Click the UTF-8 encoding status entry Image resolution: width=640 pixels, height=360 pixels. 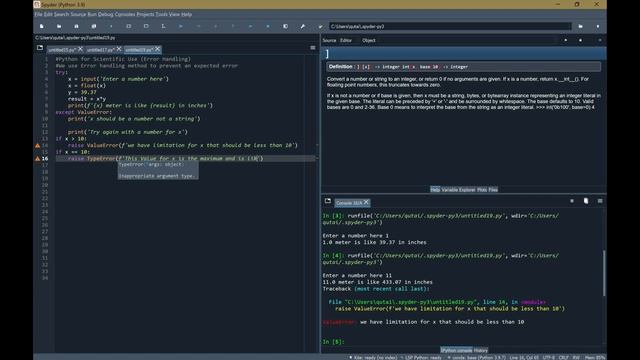[549, 358]
